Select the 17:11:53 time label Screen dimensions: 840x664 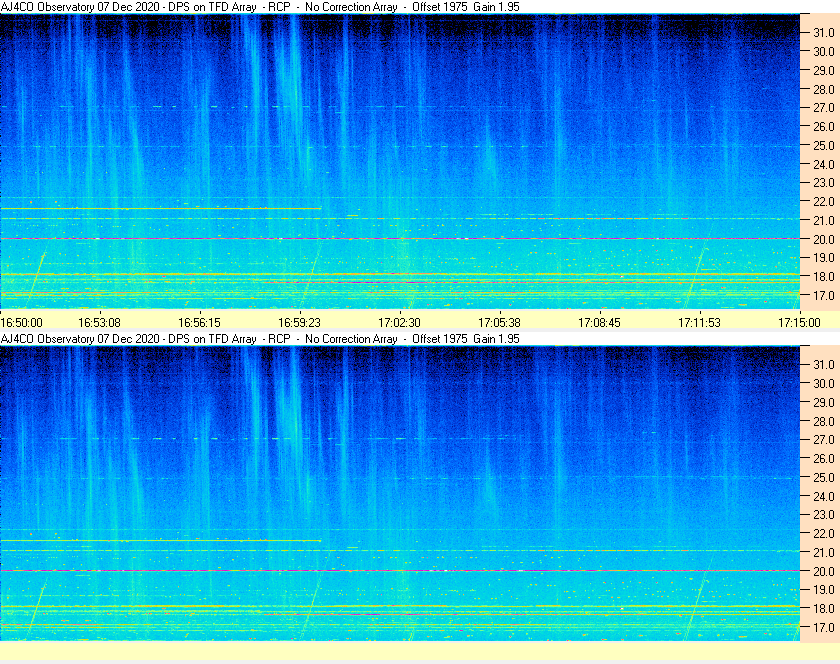point(700,323)
